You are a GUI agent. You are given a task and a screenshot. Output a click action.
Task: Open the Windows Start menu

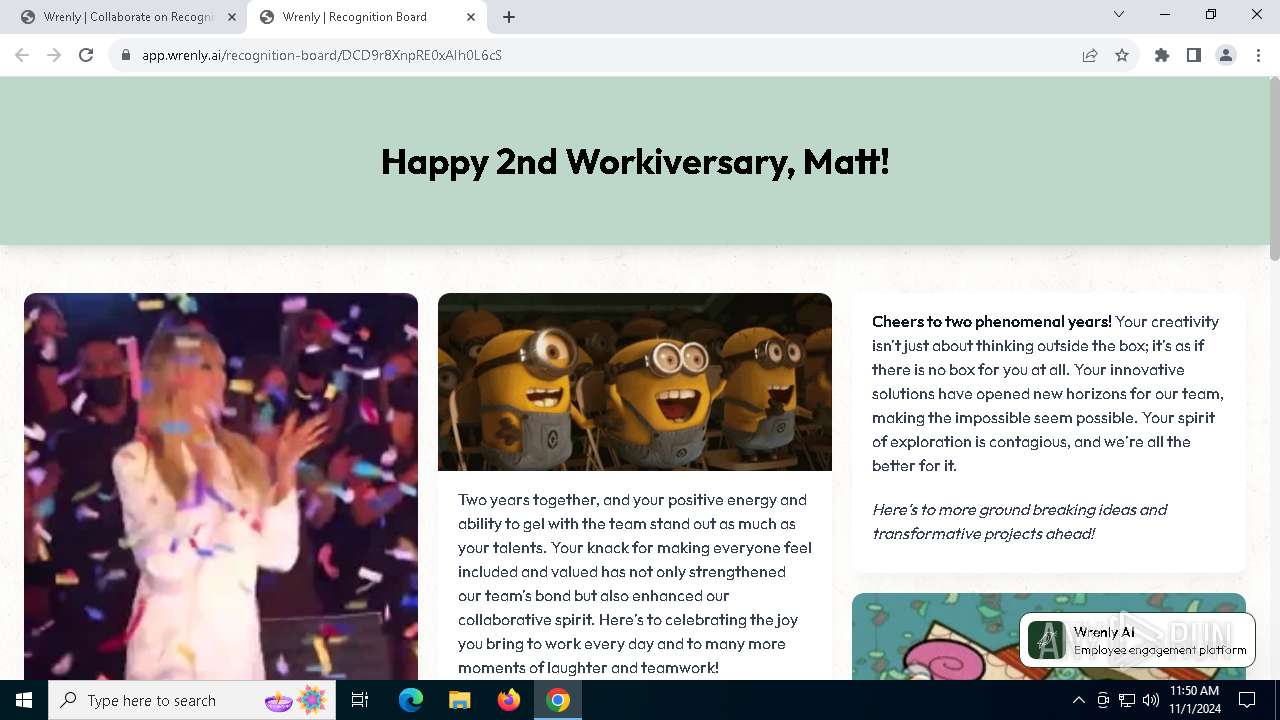(24, 700)
